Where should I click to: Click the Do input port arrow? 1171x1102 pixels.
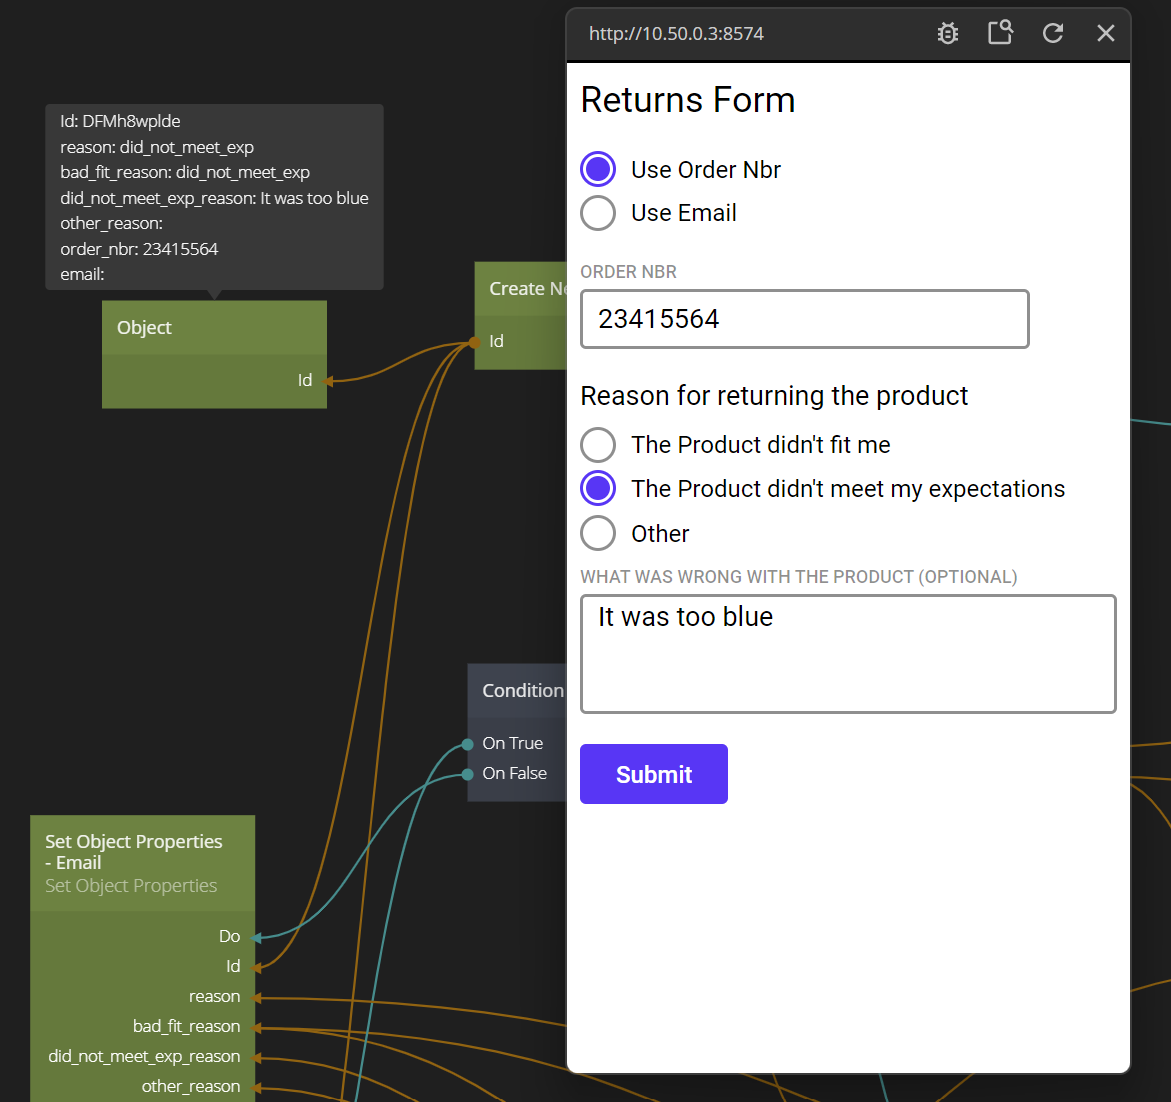(256, 937)
